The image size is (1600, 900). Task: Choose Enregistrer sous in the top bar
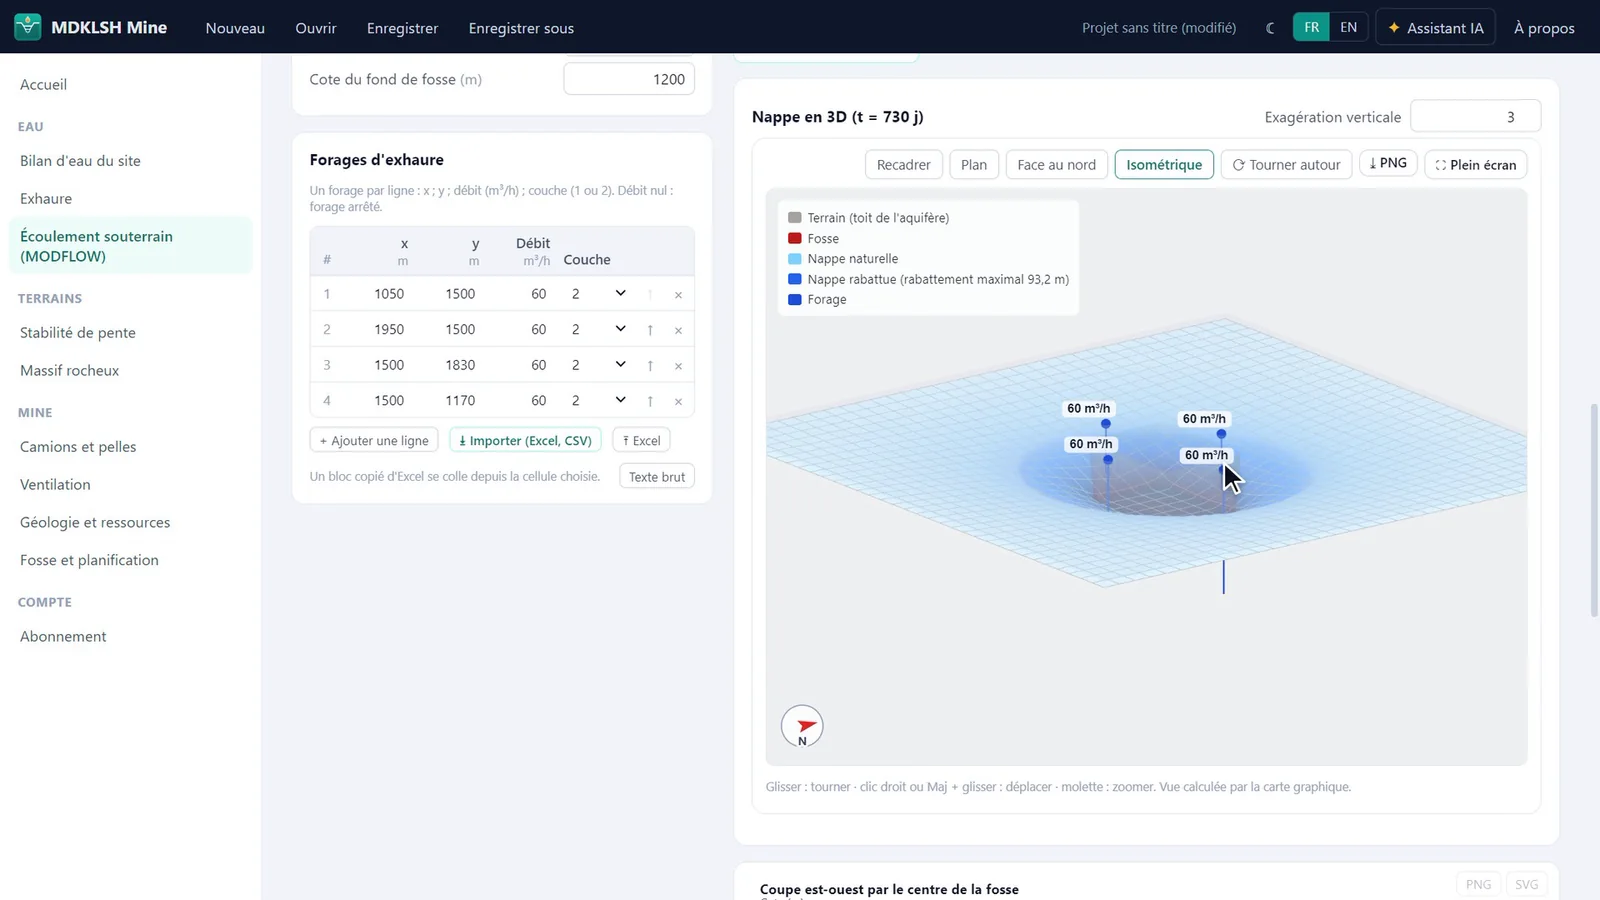[x=521, y=28]
